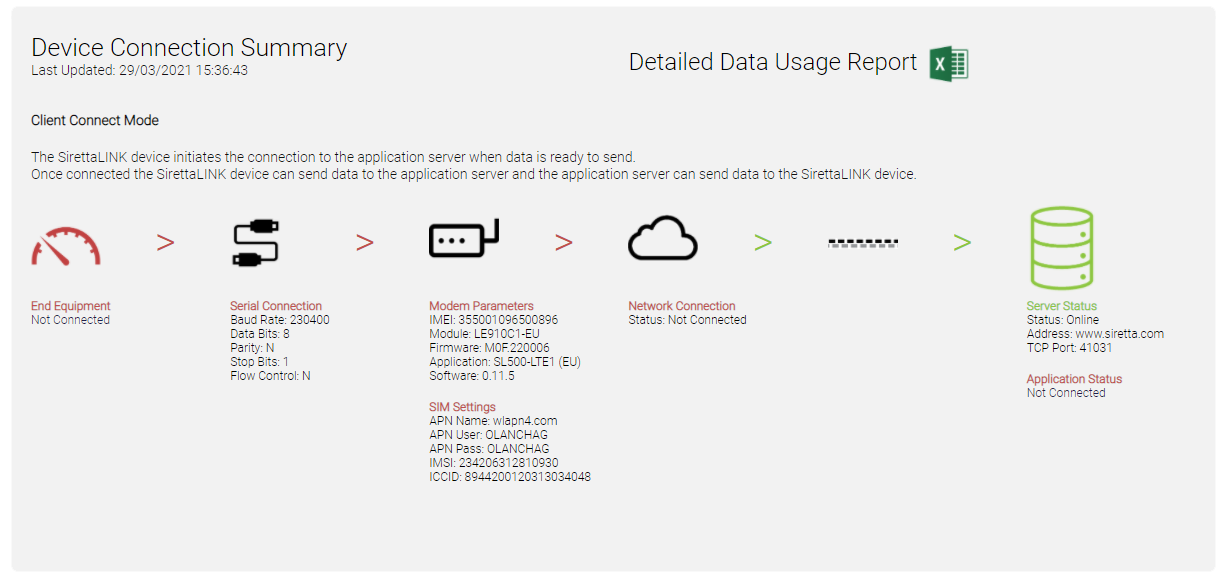Click the Firmware: M0F.220006 line

click(489, 348)
